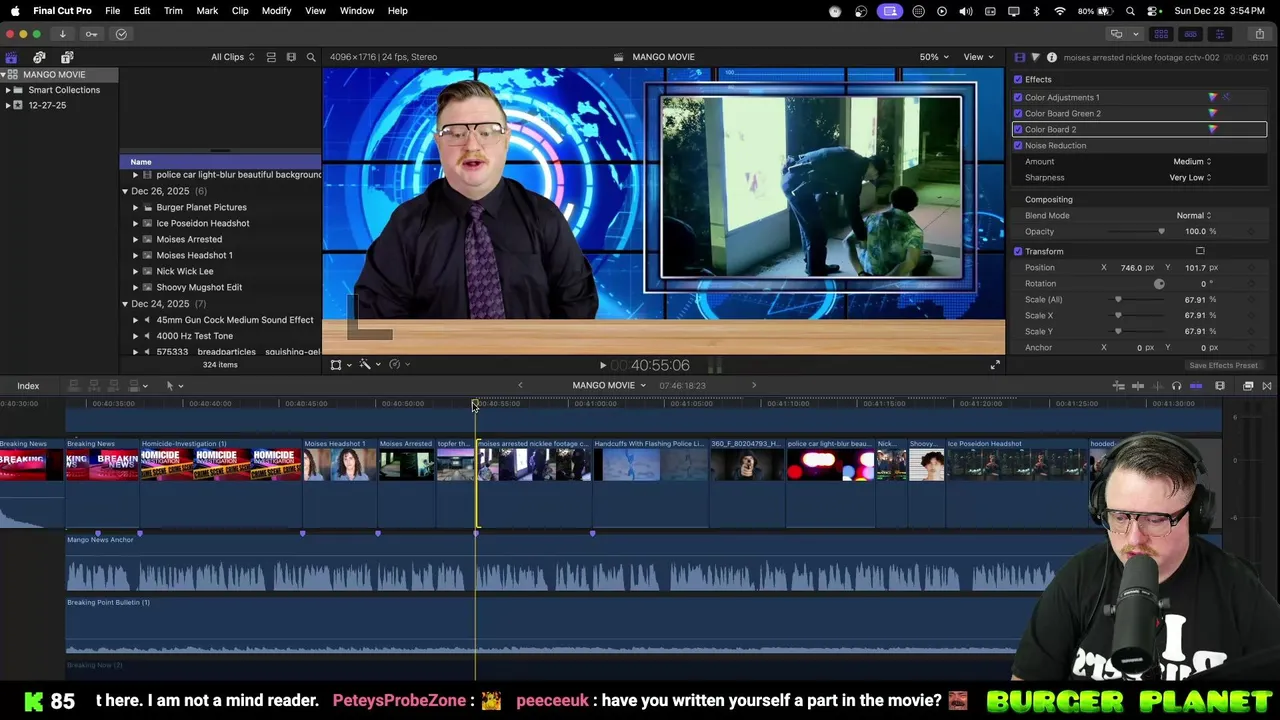The image size is (1280, 720).
Task: Open MANGO MOVIE timeline project popup
Action: pyautogui.click(x=609, y=386)
